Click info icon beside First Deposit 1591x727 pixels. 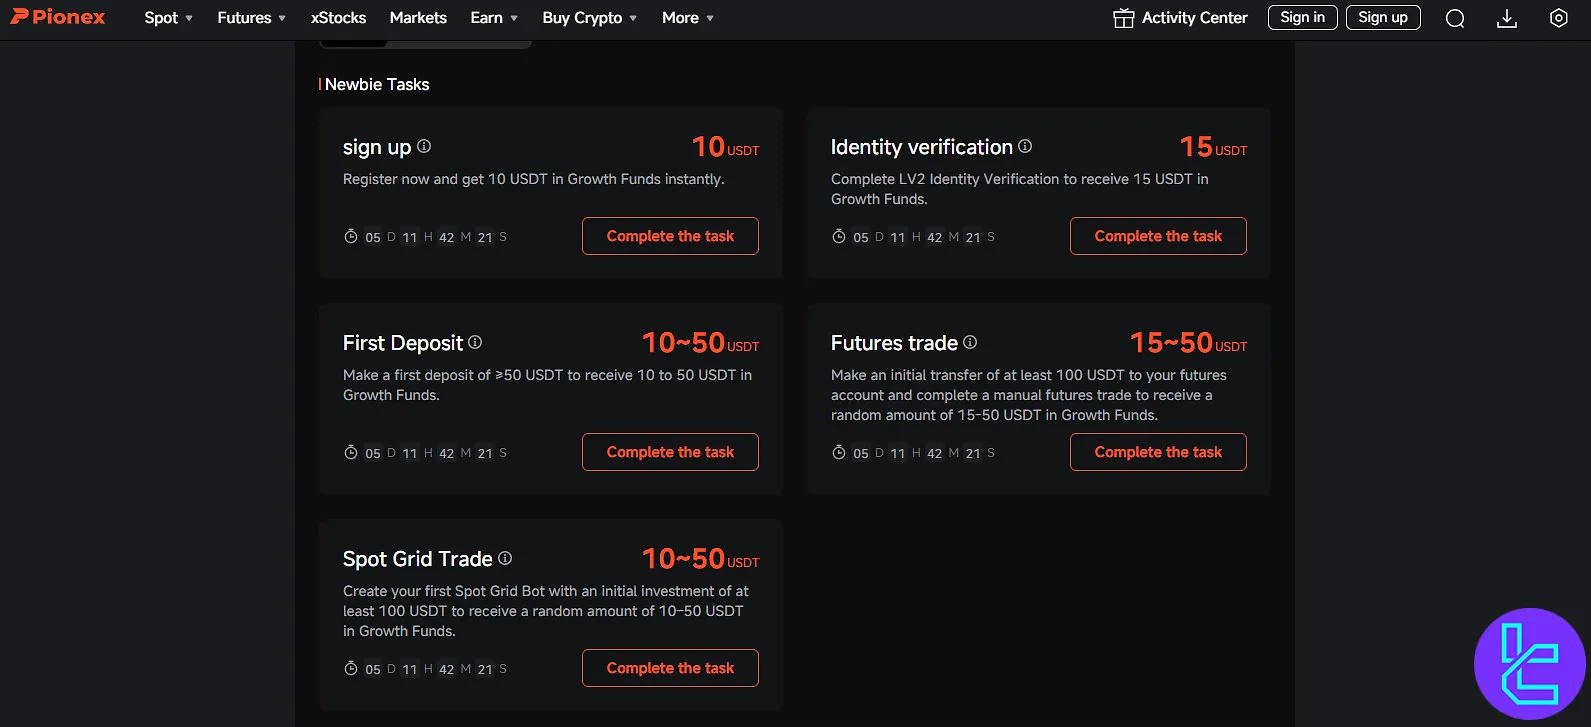click(475, 342)
